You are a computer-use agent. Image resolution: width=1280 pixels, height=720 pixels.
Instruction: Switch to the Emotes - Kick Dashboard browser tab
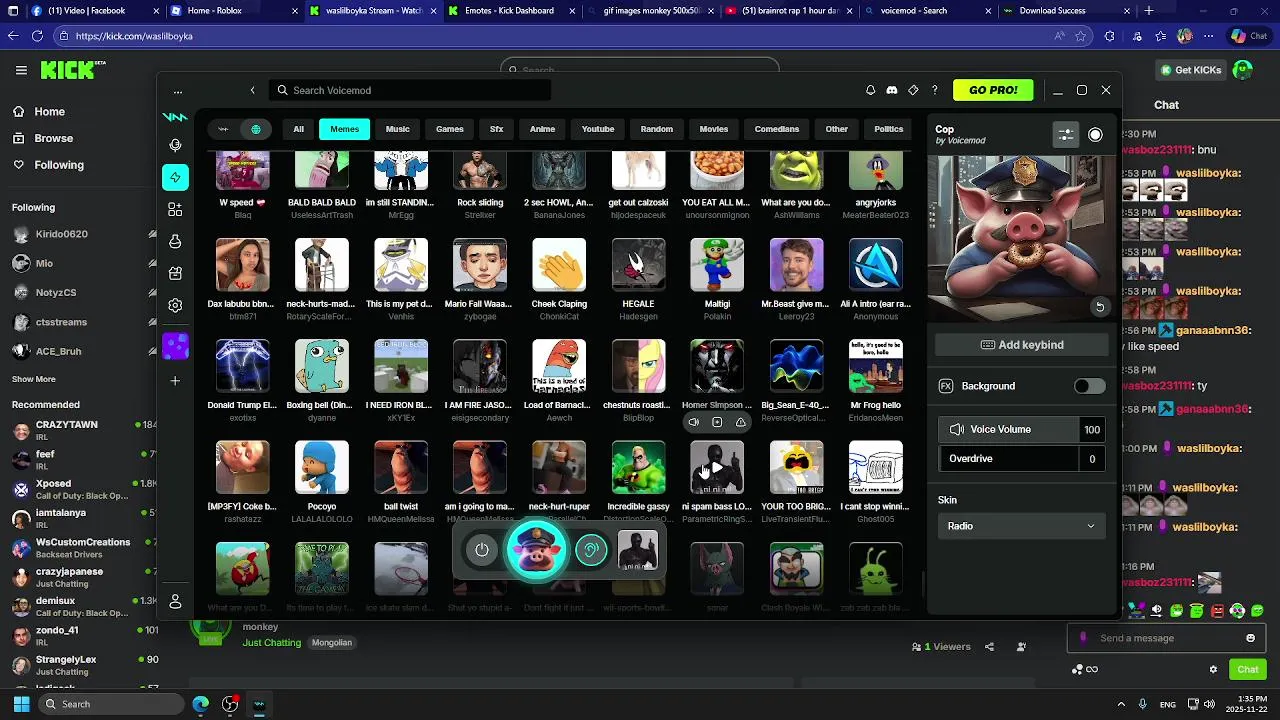coord(509,11)
